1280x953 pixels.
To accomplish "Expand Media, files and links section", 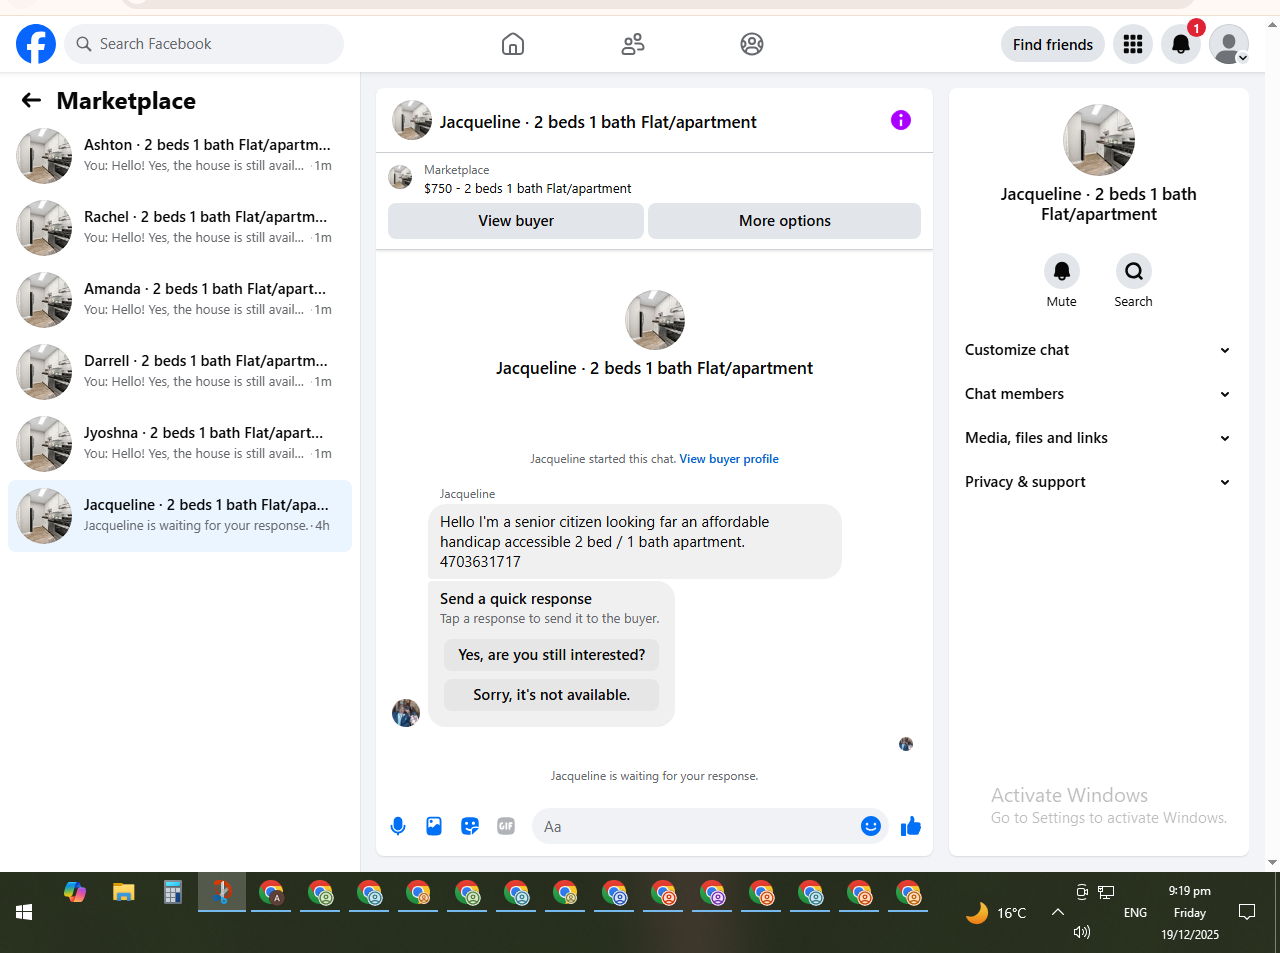I will (x=1098, y=438).
